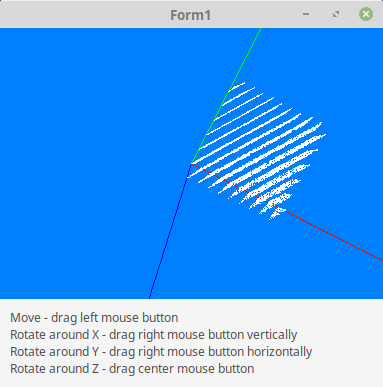
Task: Click the blue area below the red axis
Action: pyautogui.click(x=283, y=267)
